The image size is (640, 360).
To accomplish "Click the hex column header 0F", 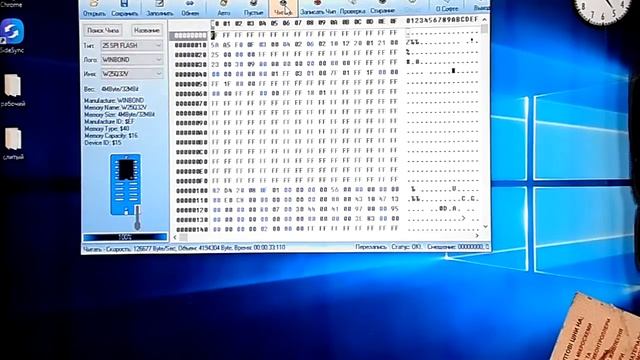I will coord(393,22).
